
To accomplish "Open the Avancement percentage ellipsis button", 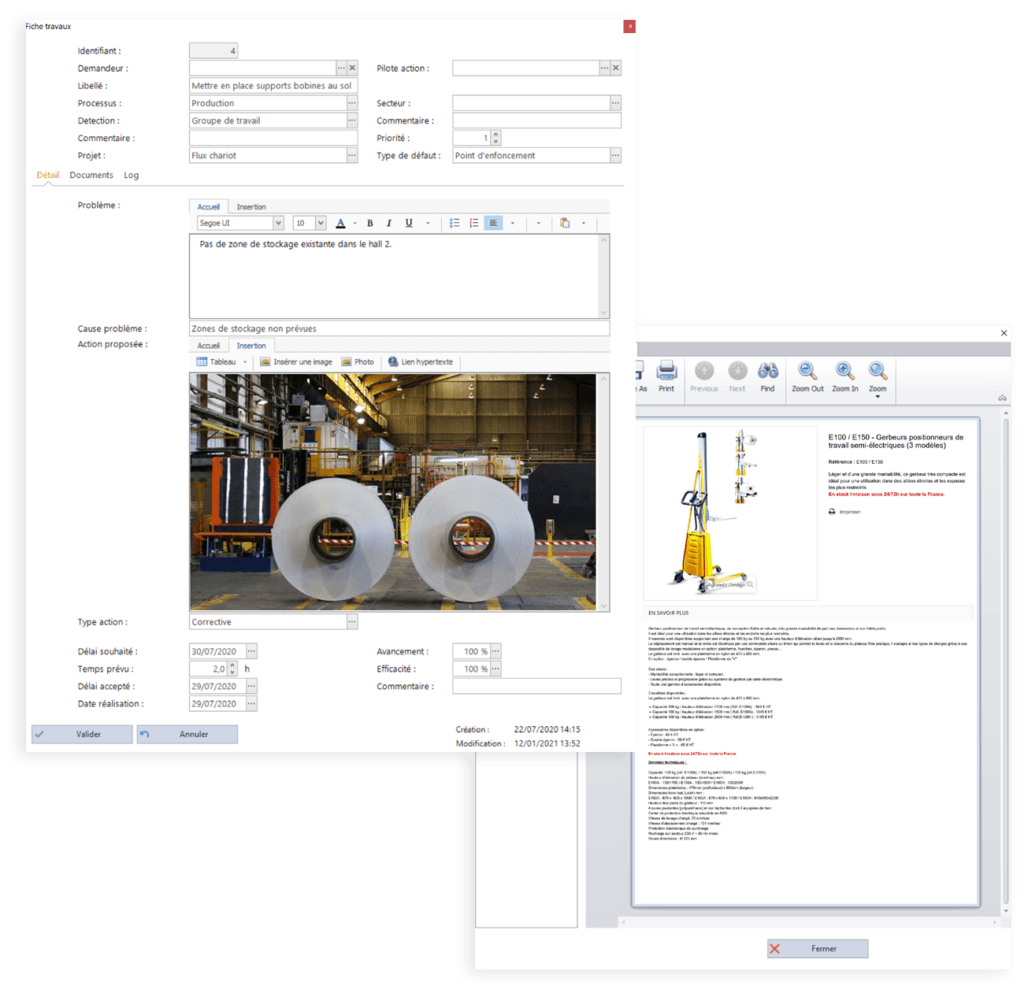I will point(496,652).
